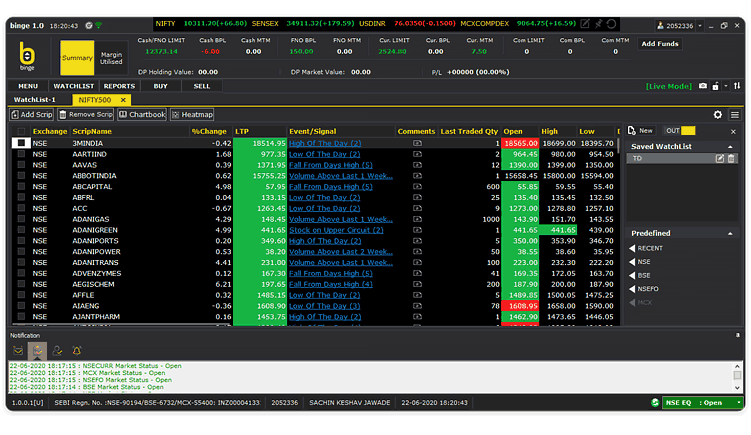Click the unlock padlock icon beside Live Mode
The width and height of the screenshot is (751, 435).
(715, 86)
